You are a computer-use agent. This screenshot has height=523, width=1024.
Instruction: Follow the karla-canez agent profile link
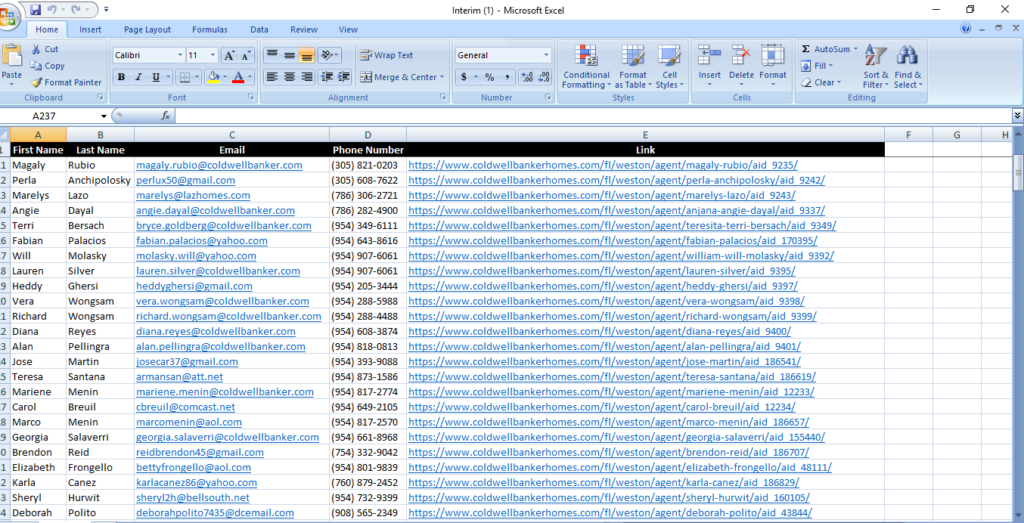tap(603, 482)
